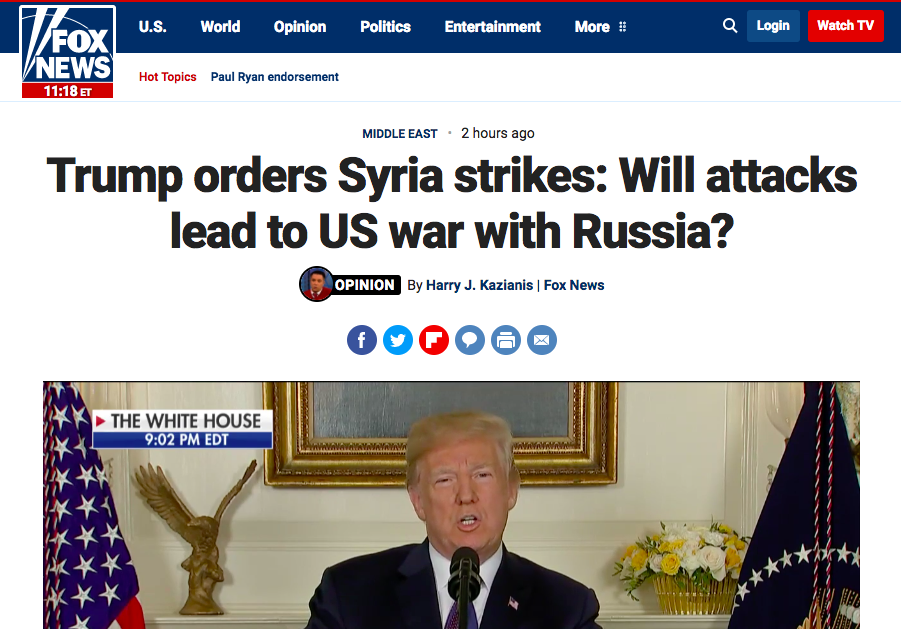Open author Harry J. Kazianis page
Screen dimensions: 901x629
click(479, 285)
